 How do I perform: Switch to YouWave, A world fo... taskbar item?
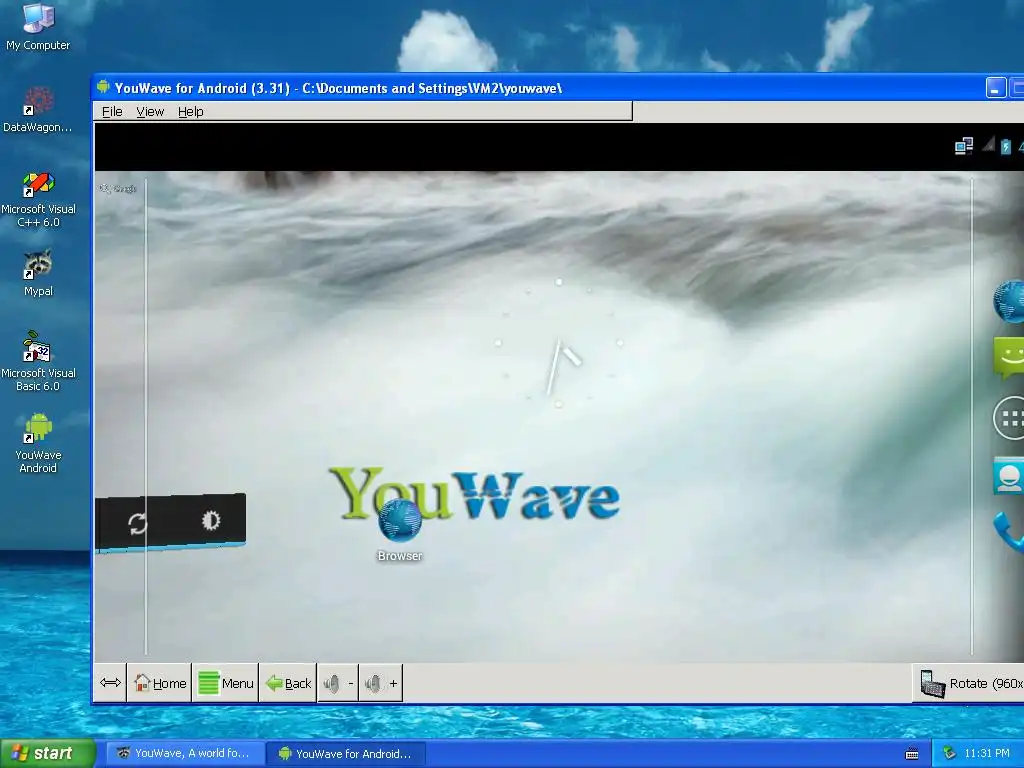click(x=185, y=753)
